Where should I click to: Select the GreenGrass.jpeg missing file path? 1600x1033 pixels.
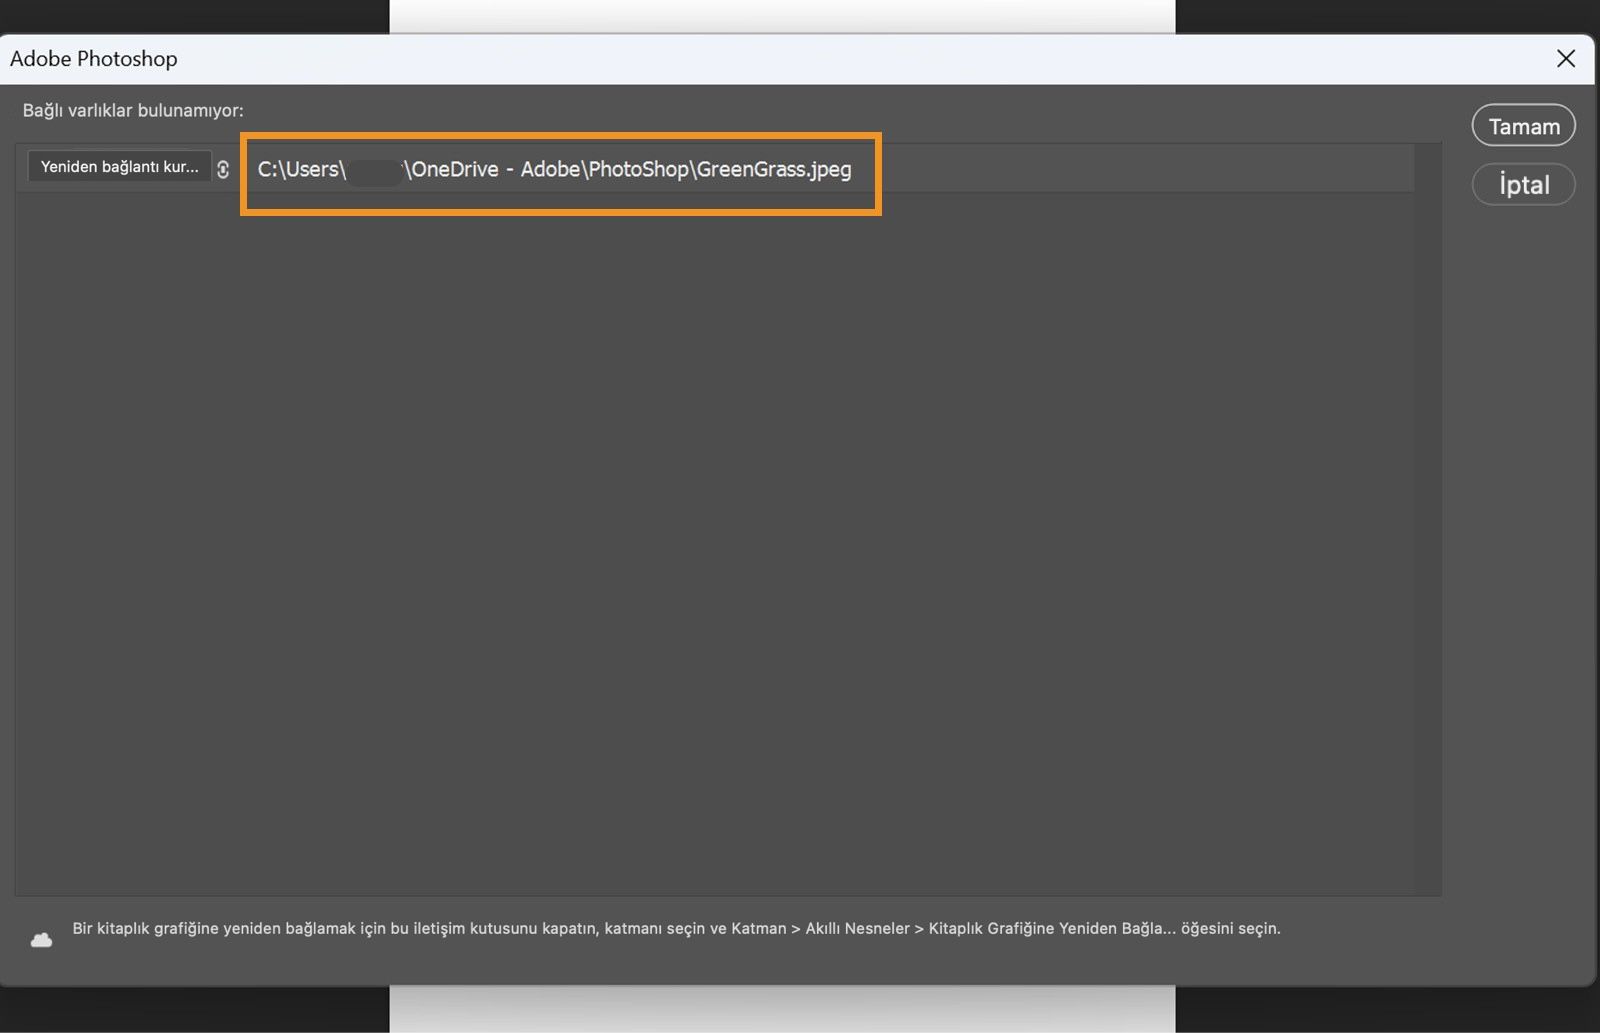coord(555,169)
